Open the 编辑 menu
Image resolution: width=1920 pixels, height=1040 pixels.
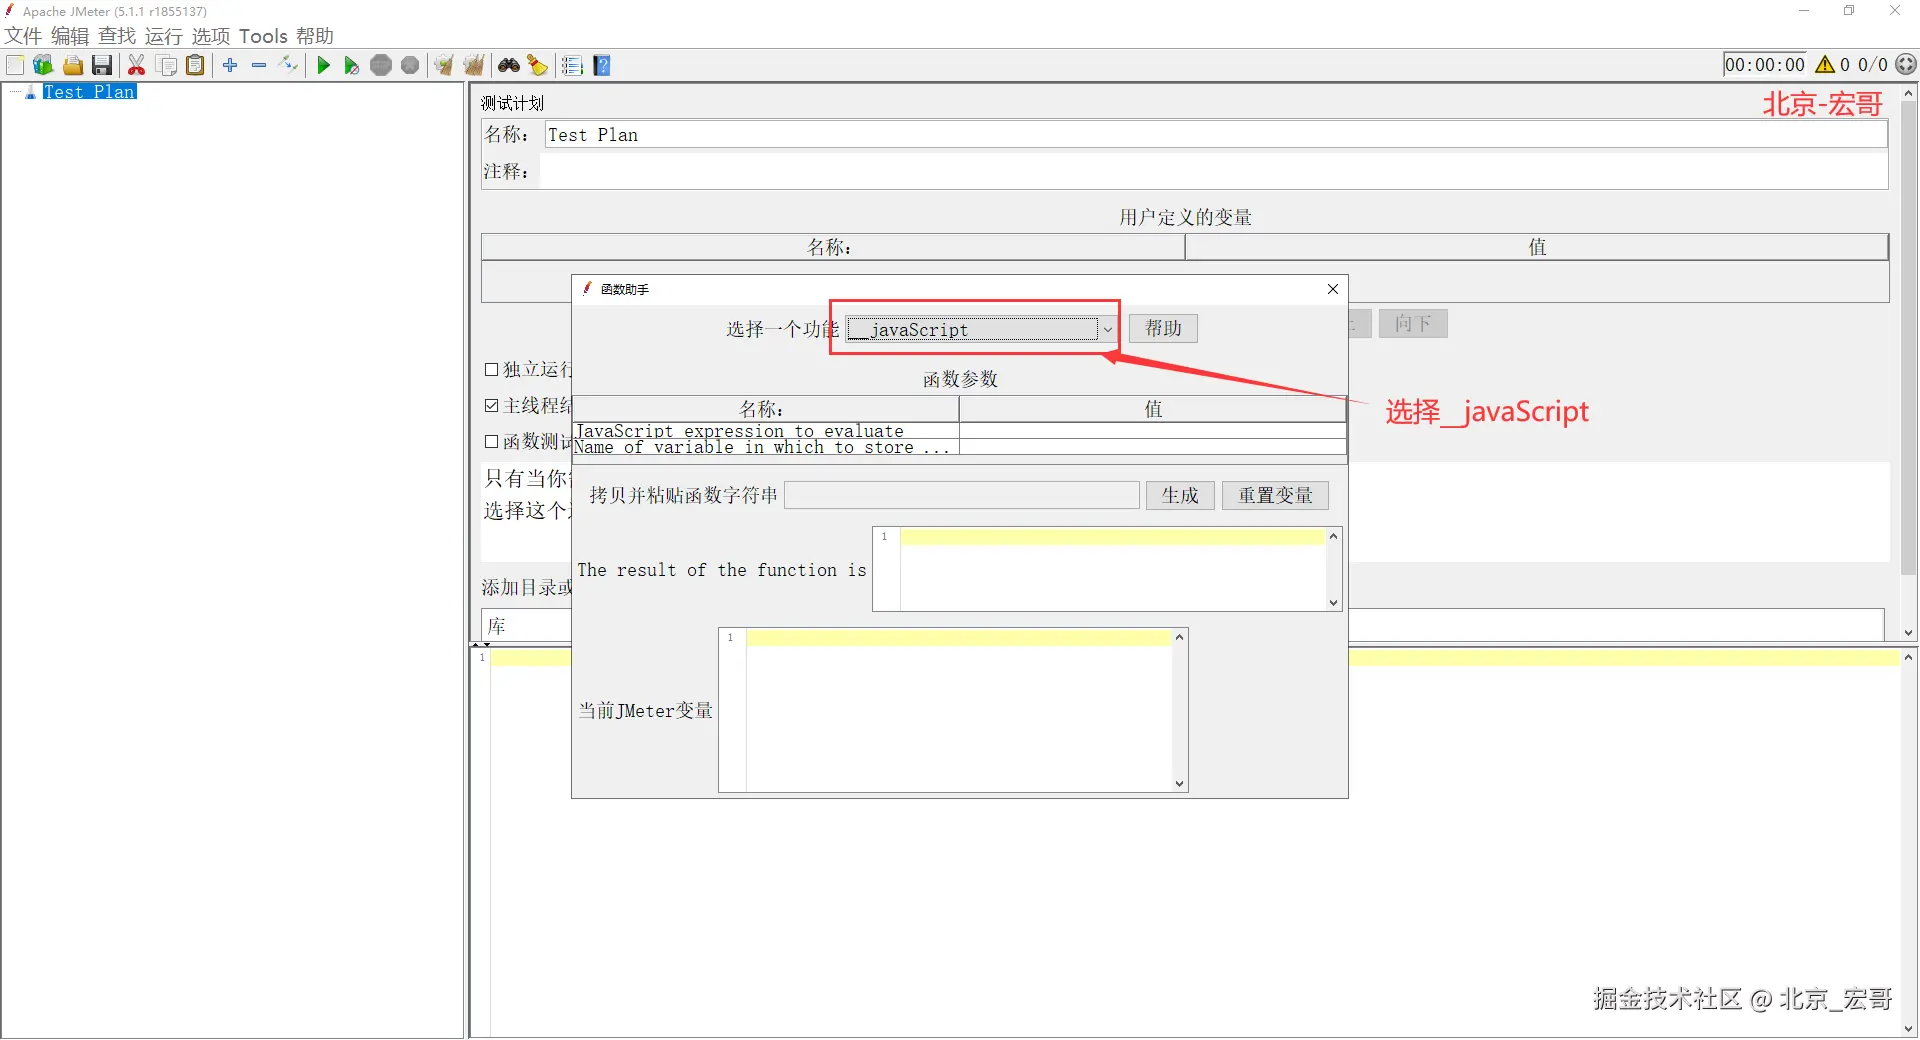[x=70, y=36]
